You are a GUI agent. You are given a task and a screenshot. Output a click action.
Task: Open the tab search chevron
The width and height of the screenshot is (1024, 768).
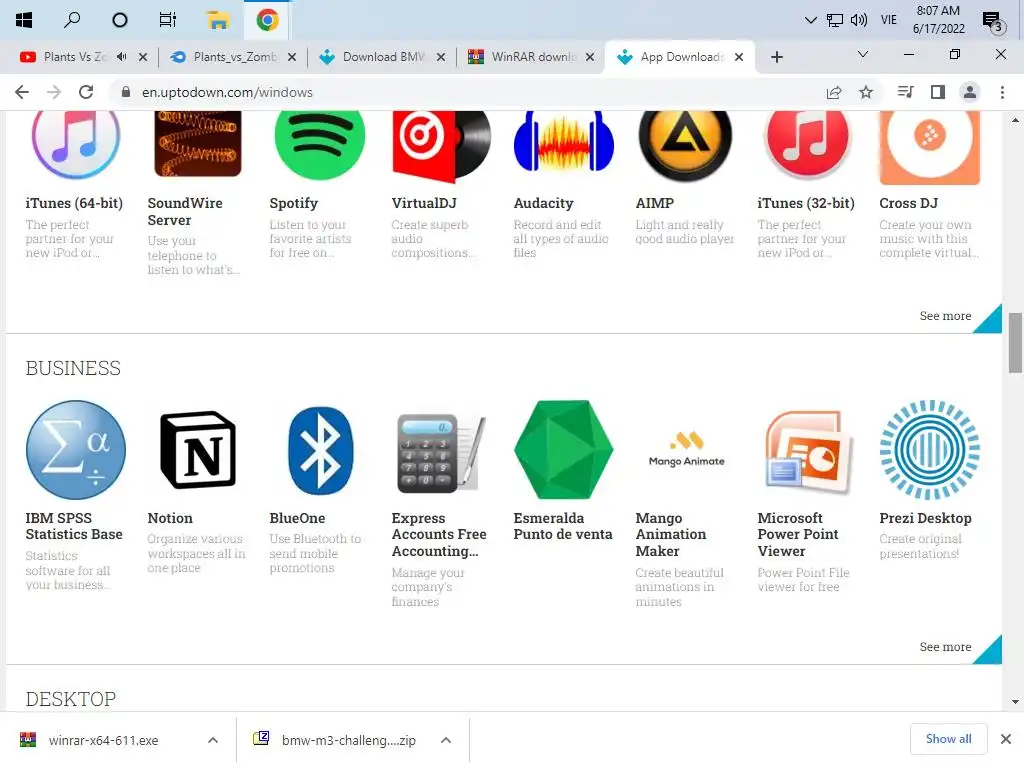pos(863,54)
